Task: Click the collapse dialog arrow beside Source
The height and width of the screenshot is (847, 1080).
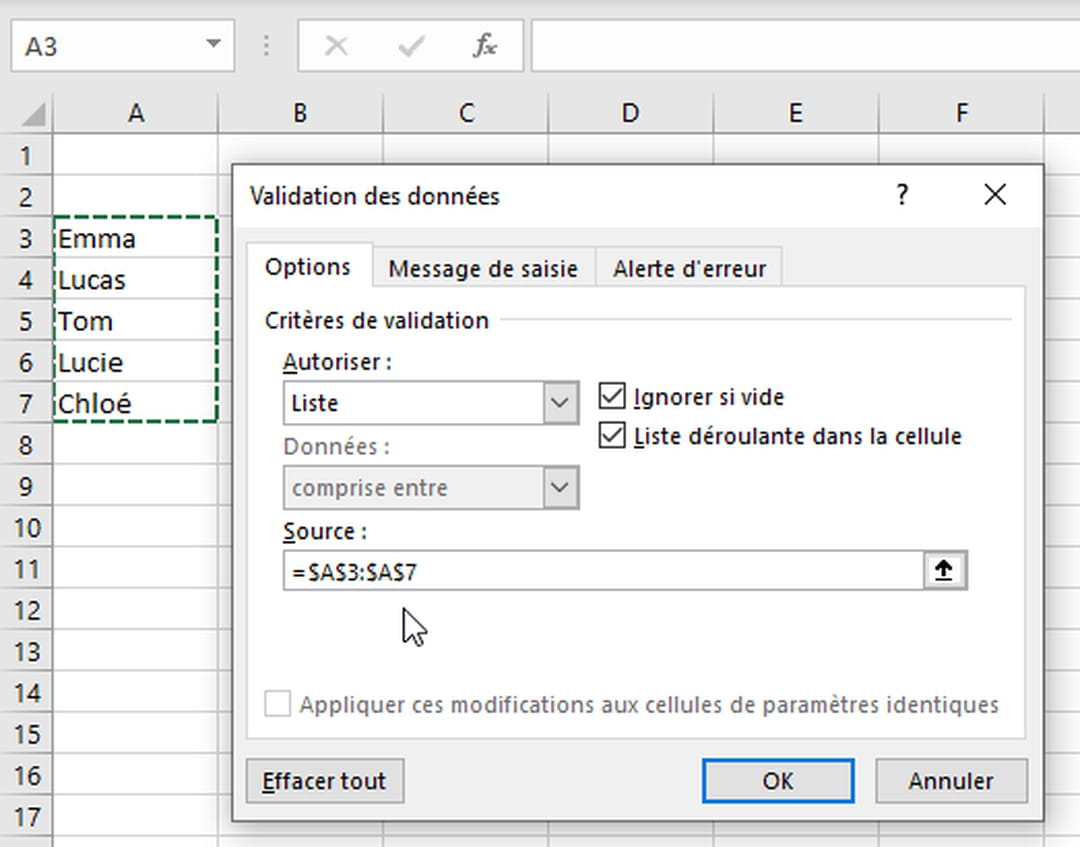Action: coord(943,569)
